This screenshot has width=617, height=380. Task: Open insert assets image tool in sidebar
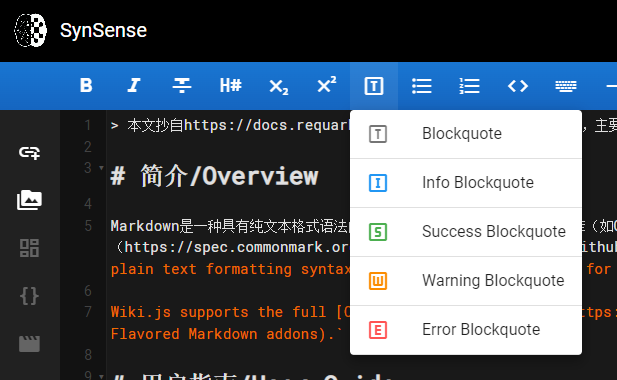pyautogui.click(x=30, y=200)
